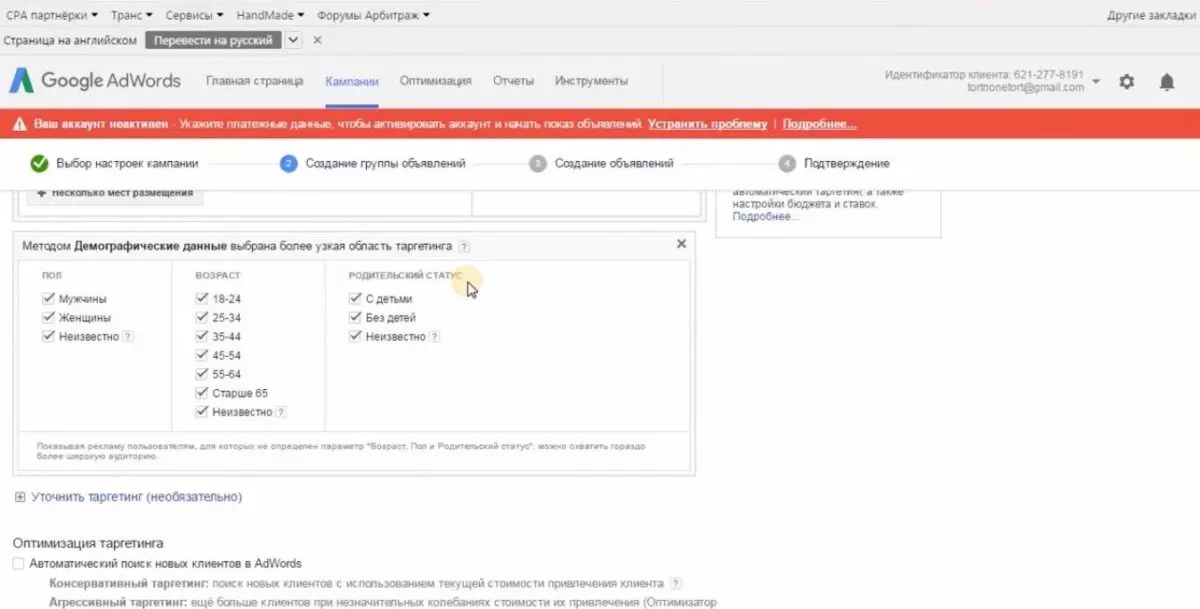The image size is (1200, 609).
Task: Dismiss the translation bar
Action: coord(317,40)
